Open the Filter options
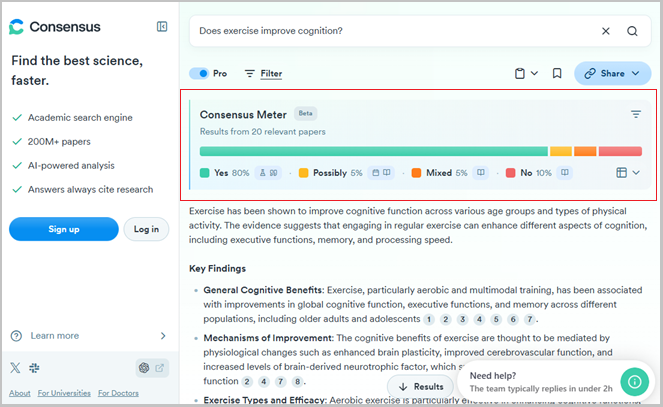The height and width of the screenshot is (407, 663). [x=263, y=74]
